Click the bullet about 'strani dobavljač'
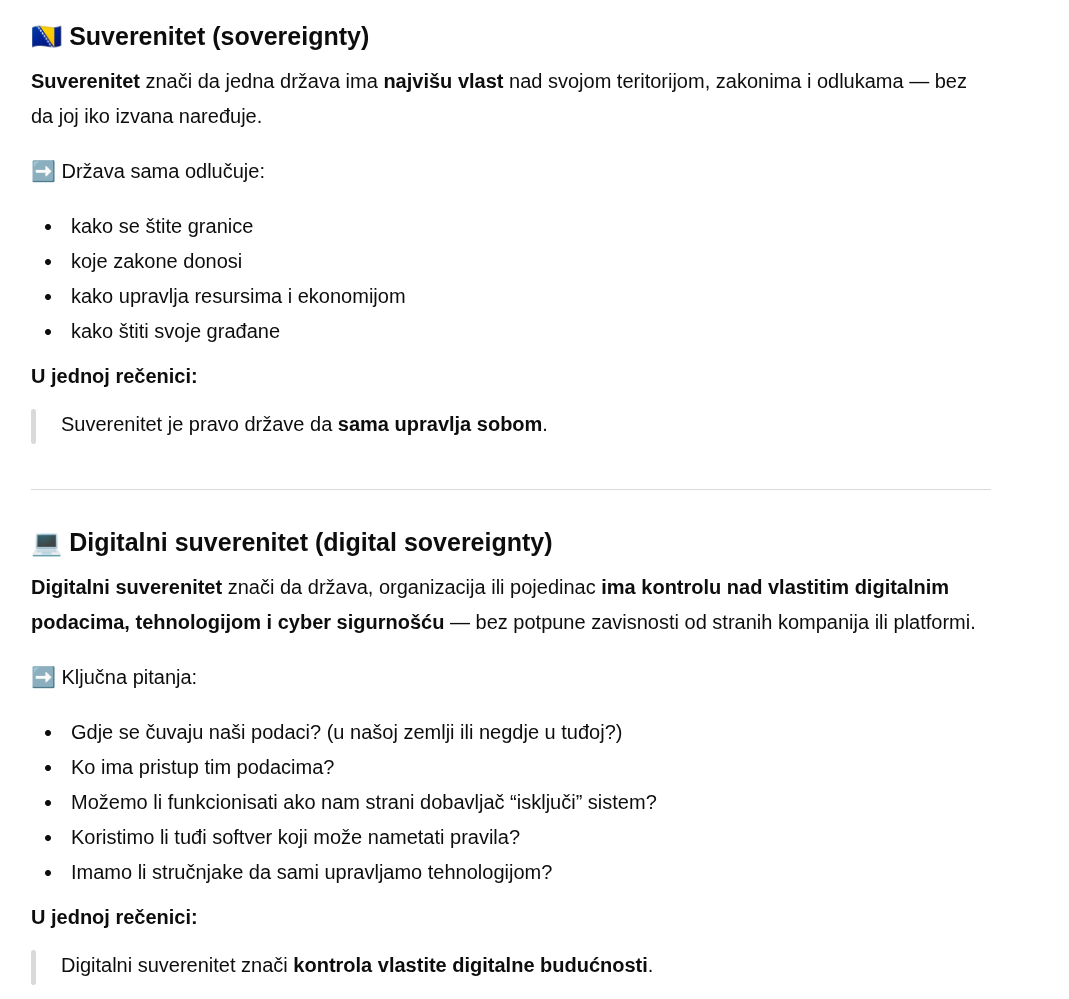 pyautogui.click(x=363, y=802)
